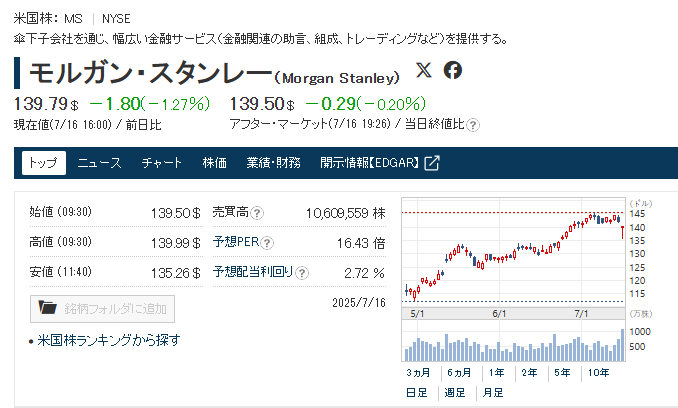Viewport: 678px width, 408px height.
Task: Click 現在値(7/16 16:00) / 前日比 caption
Action: point(88,125)
